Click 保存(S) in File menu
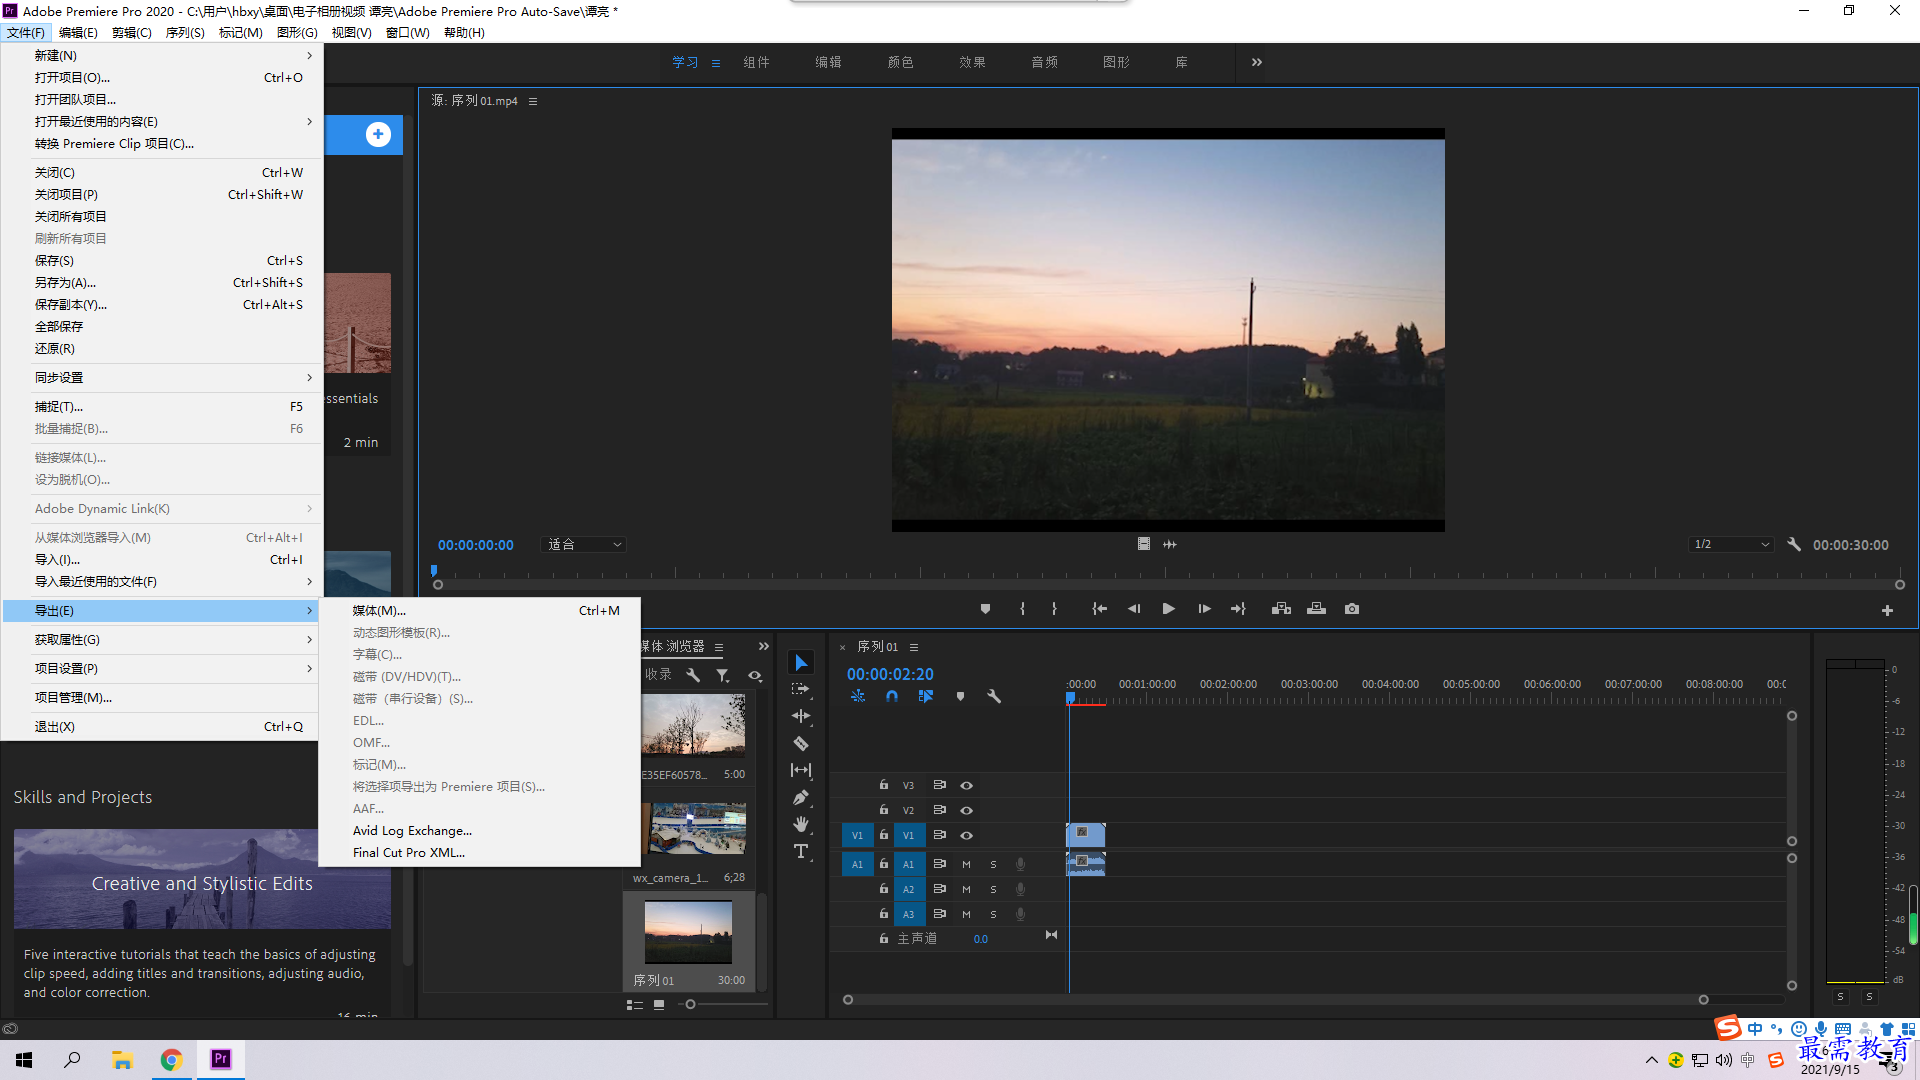Screen dimensions: 1920x1080 161,260
